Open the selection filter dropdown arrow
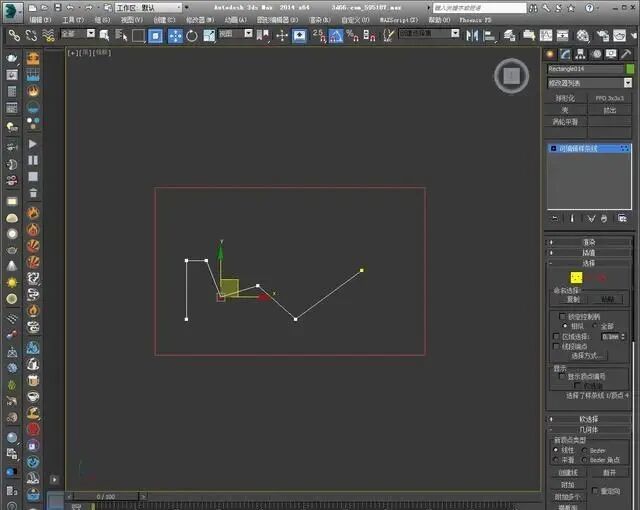Viewport: 640px width, 510px height. point(91,33)
